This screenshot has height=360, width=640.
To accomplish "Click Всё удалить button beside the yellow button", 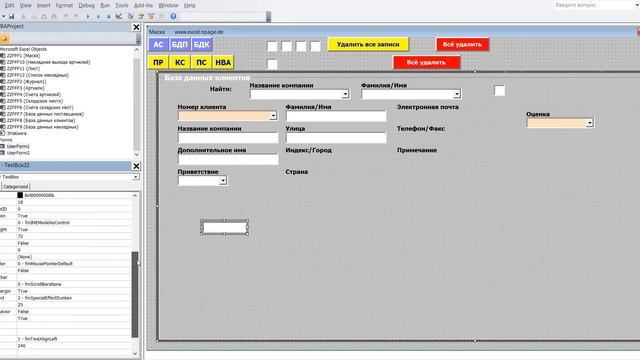I will click(x=462, y=44).
